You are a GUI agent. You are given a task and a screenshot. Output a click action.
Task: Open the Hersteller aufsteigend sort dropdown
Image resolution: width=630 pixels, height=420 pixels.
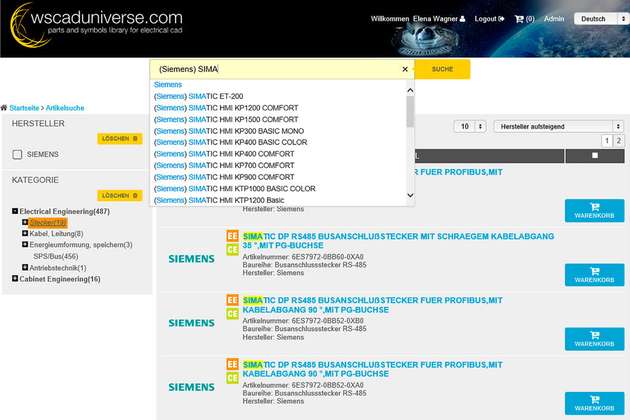tap(559, 127)
